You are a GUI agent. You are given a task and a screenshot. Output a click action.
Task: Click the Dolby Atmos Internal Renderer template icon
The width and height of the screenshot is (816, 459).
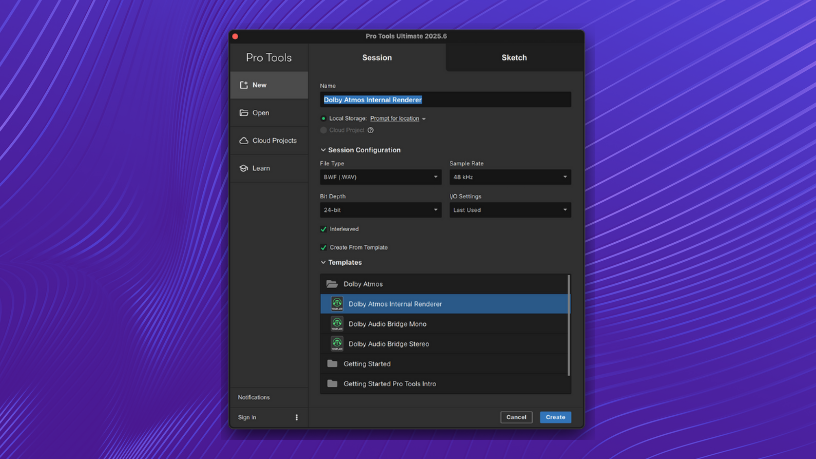coord(337,303)
